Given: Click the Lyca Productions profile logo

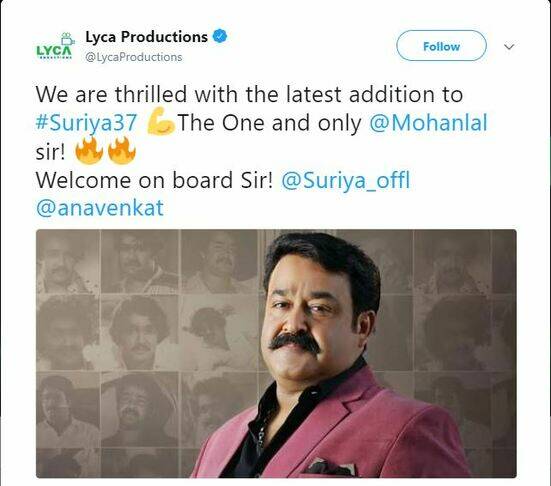Looking at the screenshot, I should pyautogui.click(x=55, y=46).
